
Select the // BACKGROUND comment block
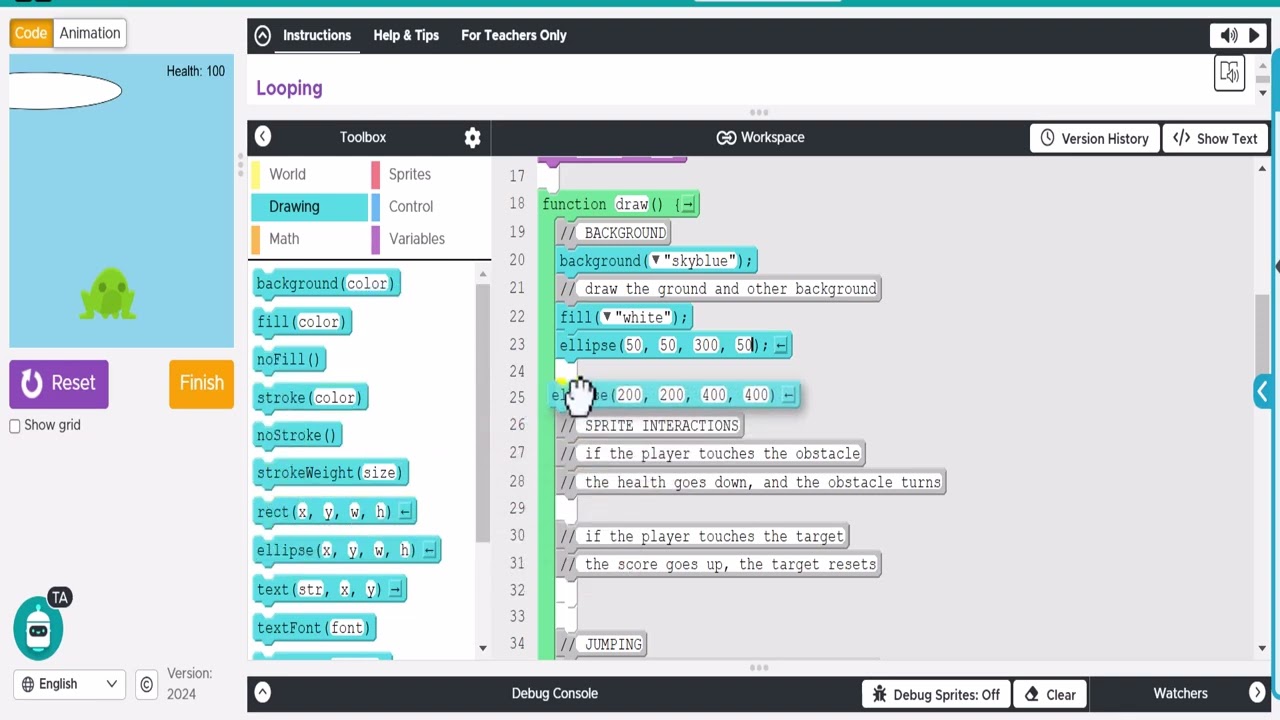coord(613,233)
